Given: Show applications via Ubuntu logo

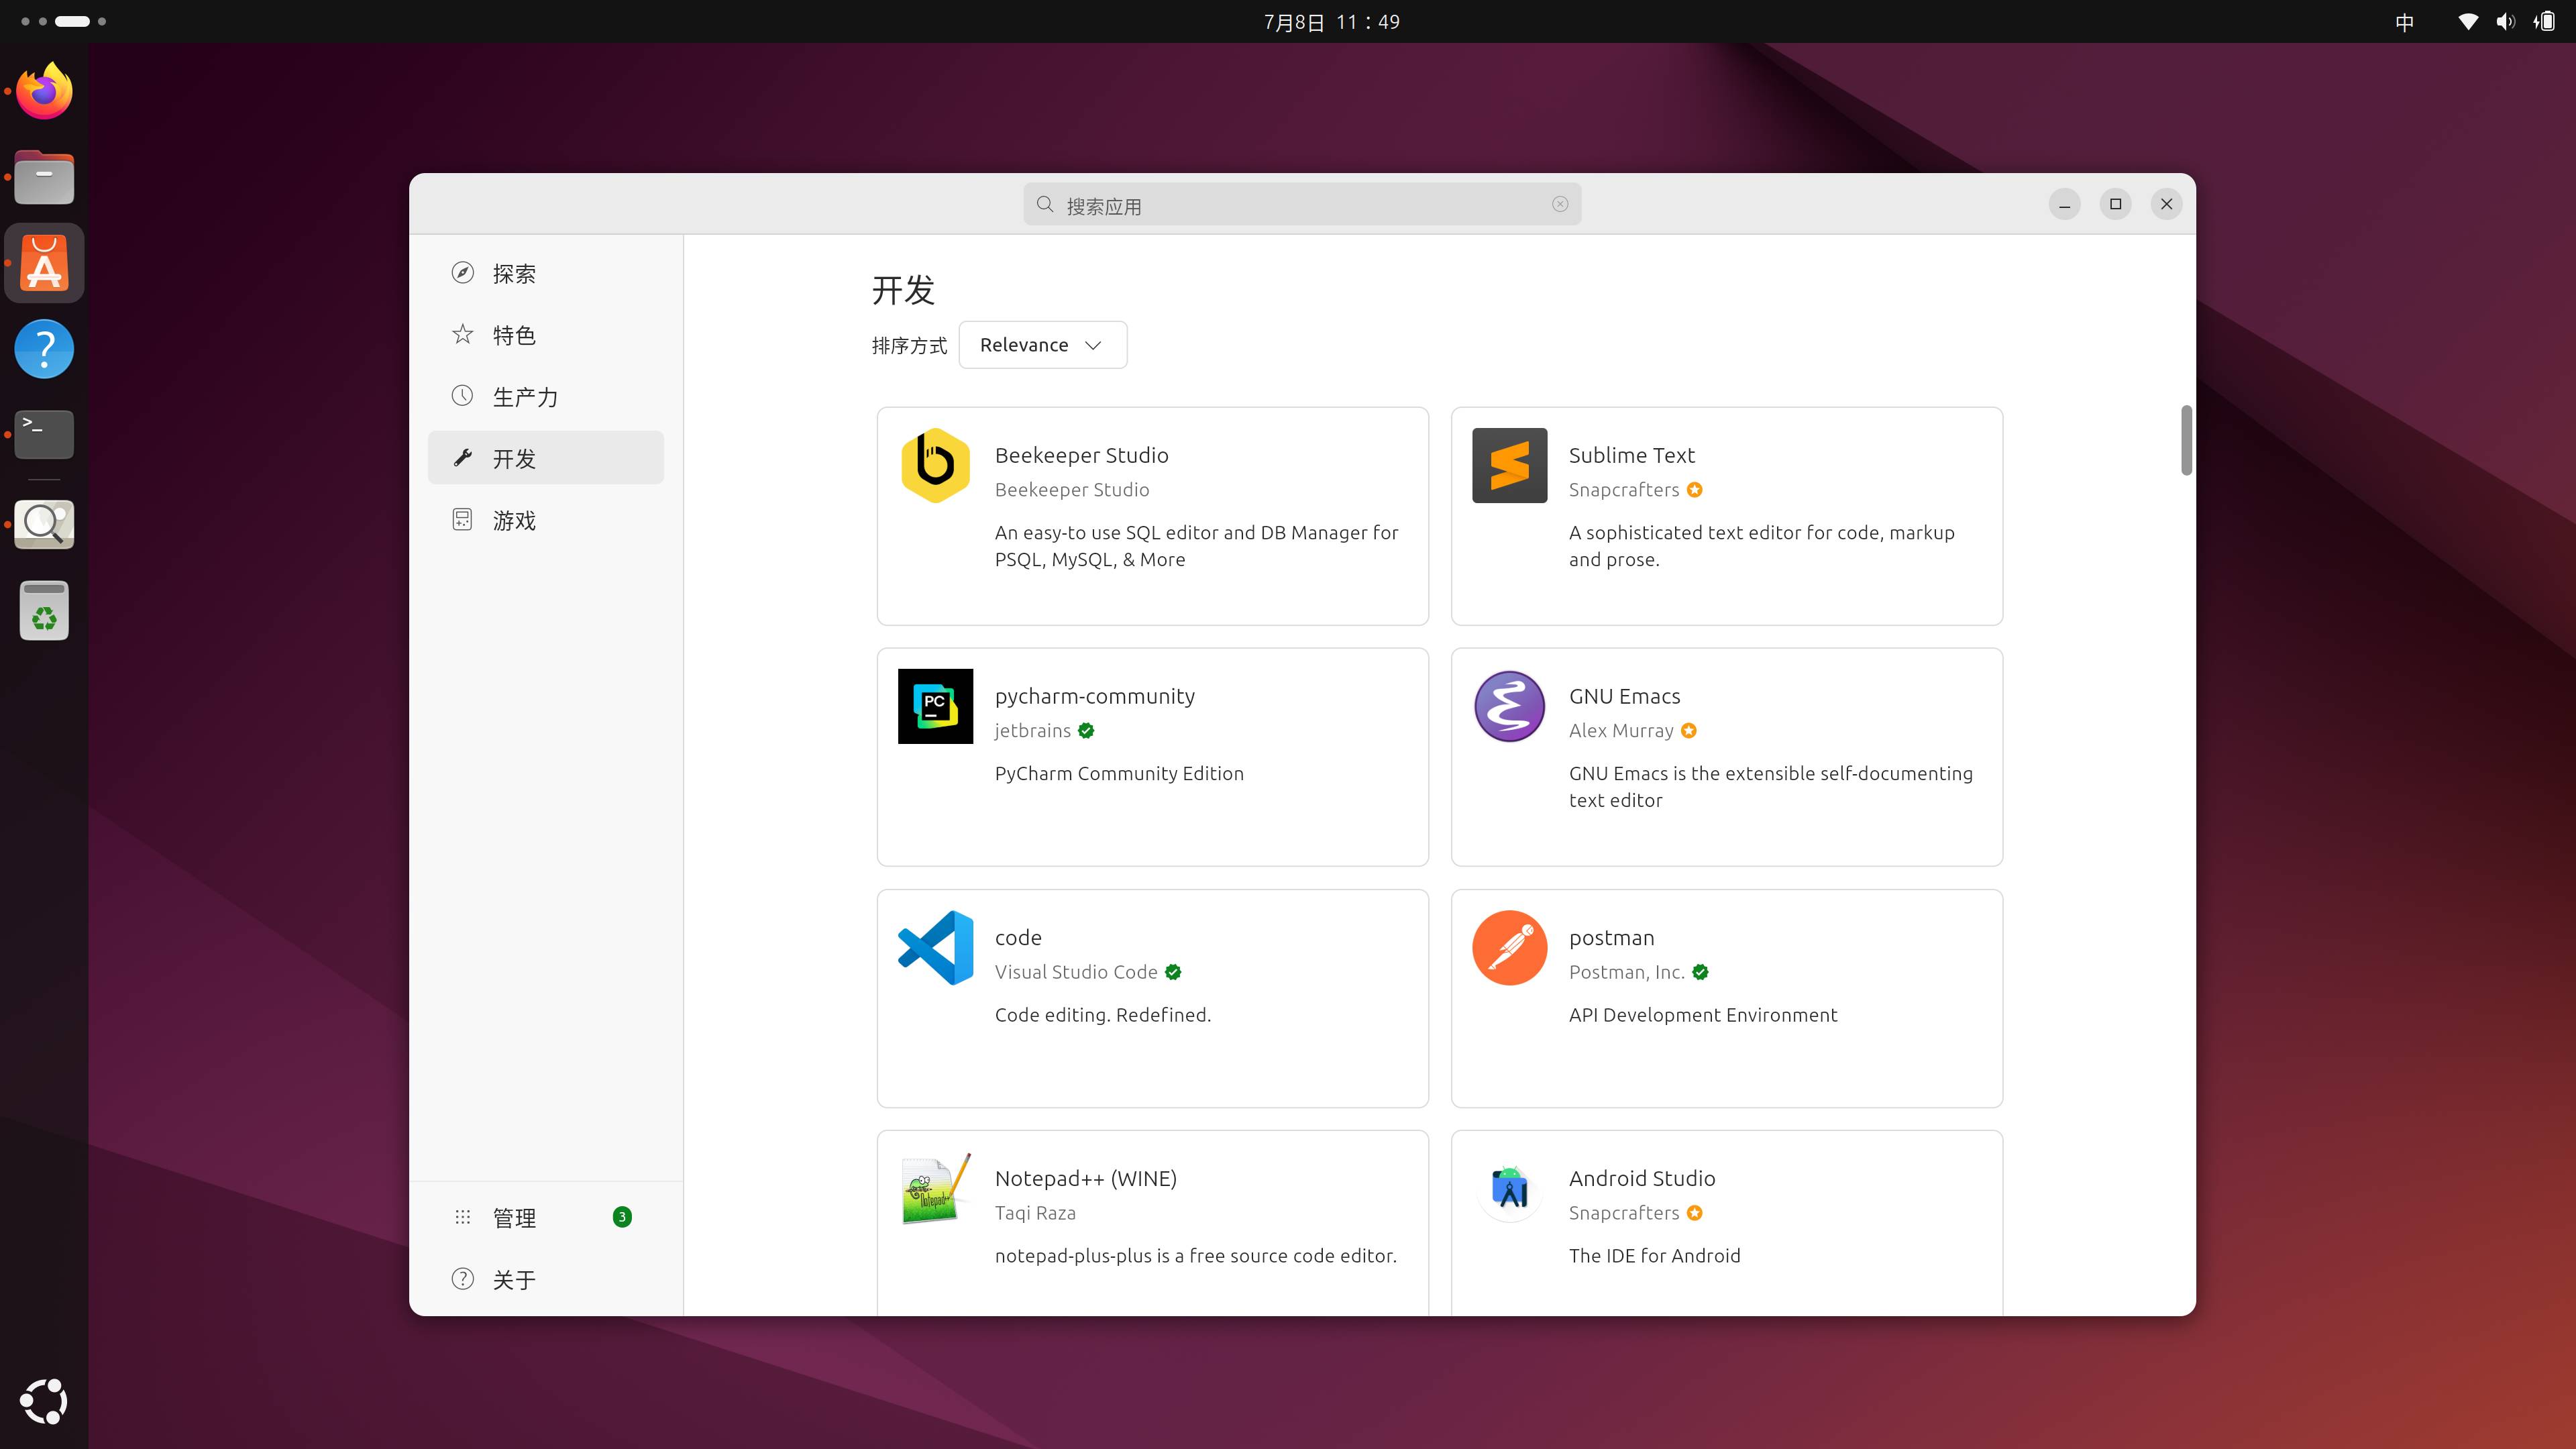Looking at the screenshot, I should (44, 1401).
